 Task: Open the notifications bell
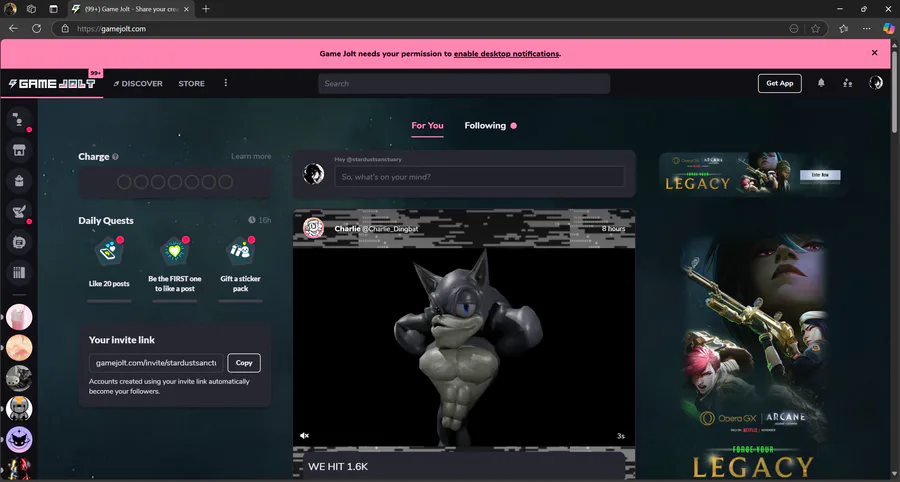coord(821,83)
